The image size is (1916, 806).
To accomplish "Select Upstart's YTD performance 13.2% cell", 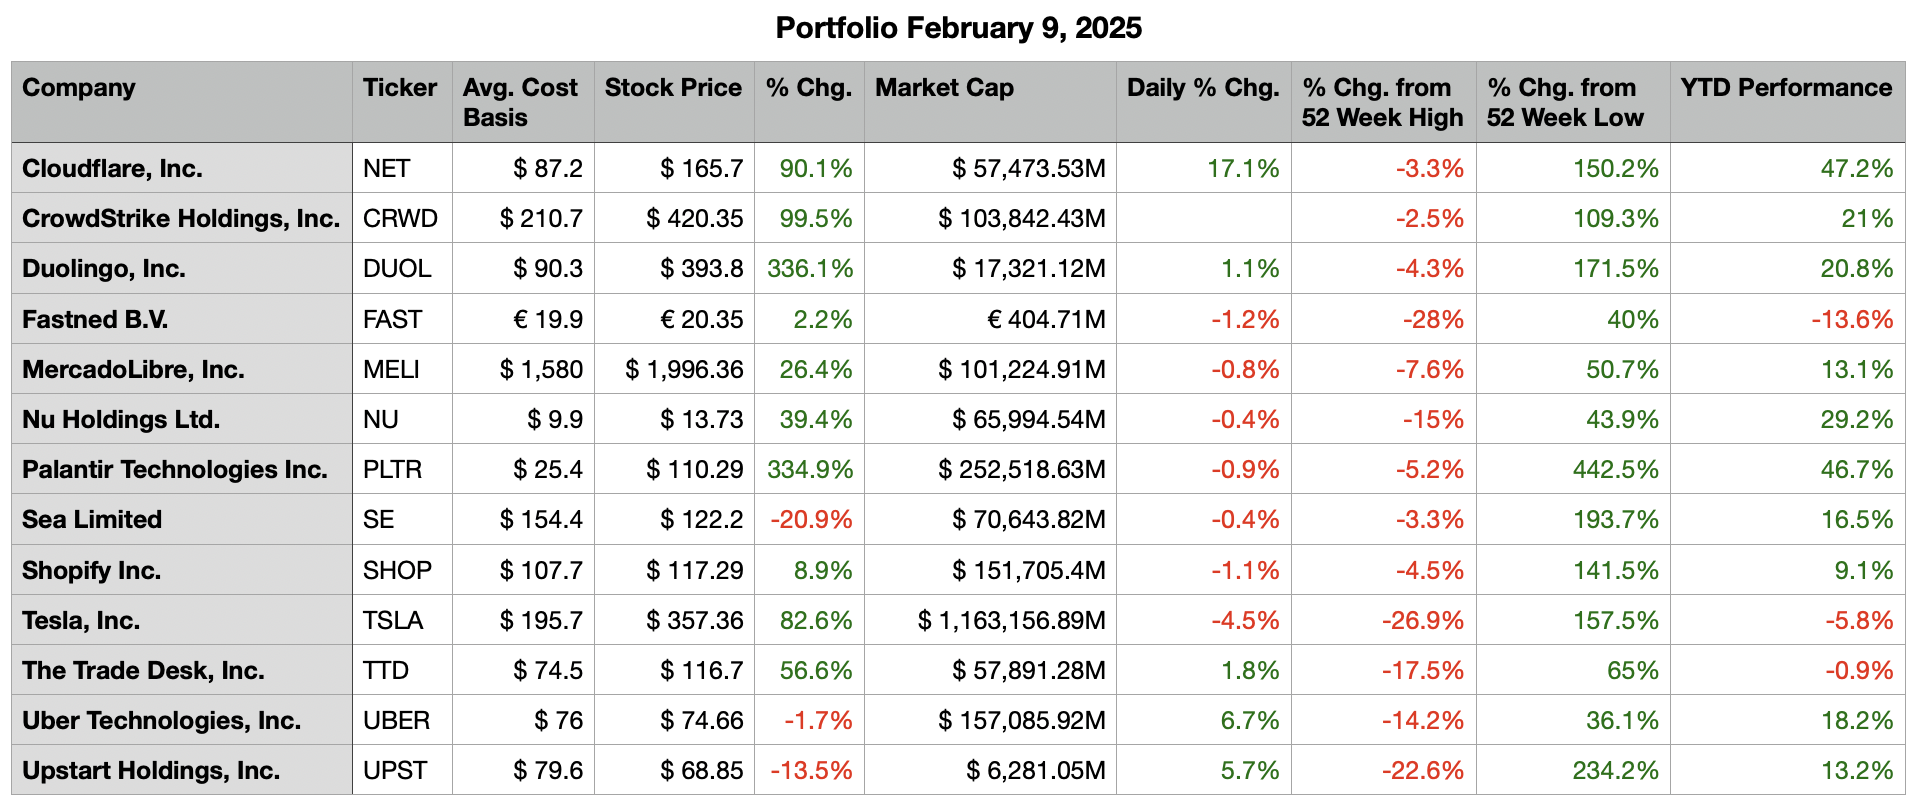I will tap(1856, 771).
